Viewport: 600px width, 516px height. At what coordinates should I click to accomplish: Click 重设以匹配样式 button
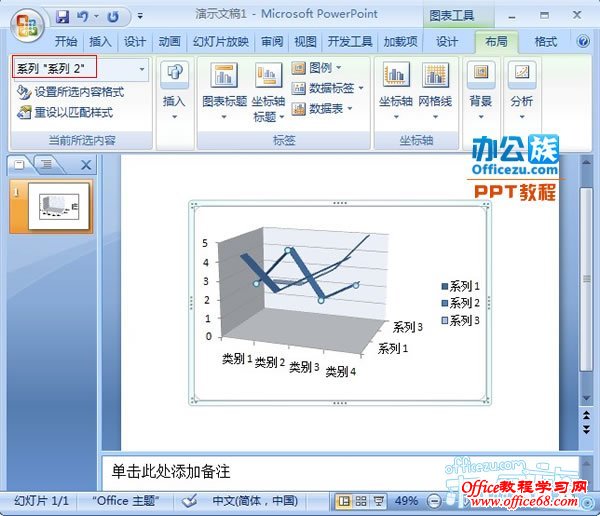tap(65, 113)
